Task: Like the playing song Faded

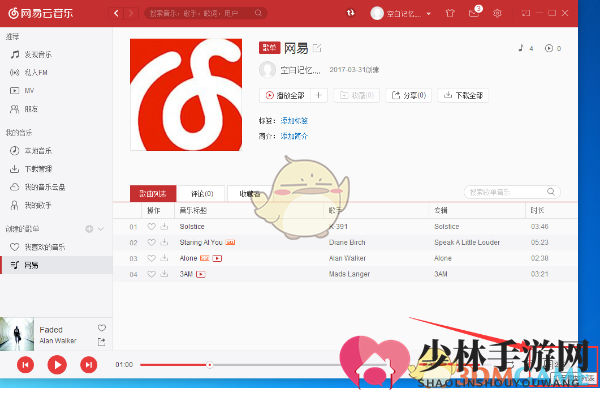Action: (102, 328)
